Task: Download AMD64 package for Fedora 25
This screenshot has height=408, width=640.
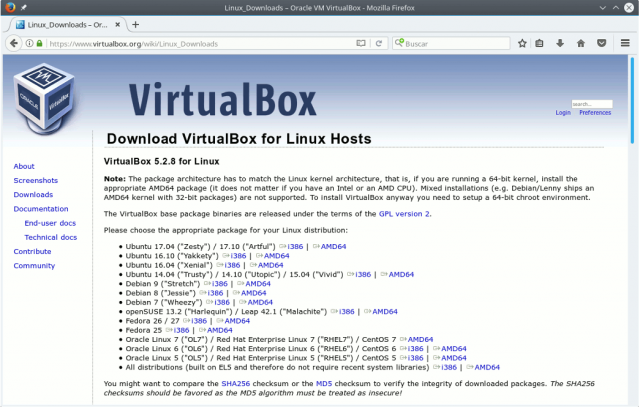Action: pos(219,330)
